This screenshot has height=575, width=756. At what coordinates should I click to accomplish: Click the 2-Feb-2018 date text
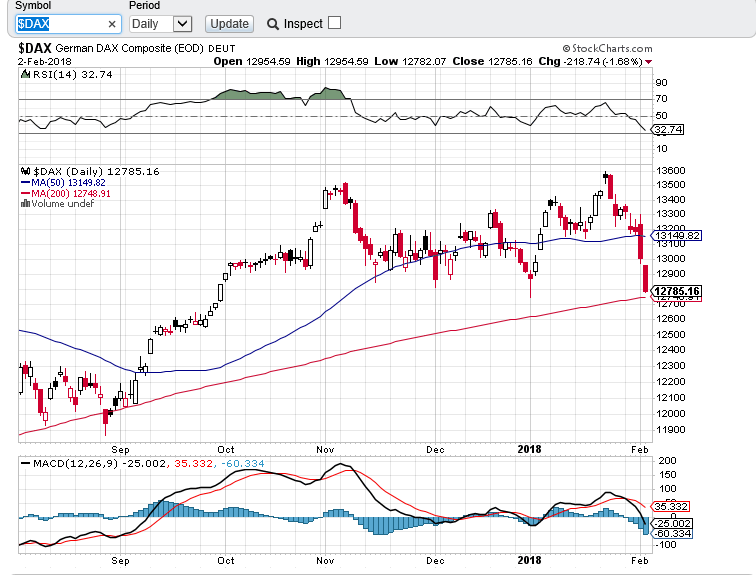[x=44, y=62]
